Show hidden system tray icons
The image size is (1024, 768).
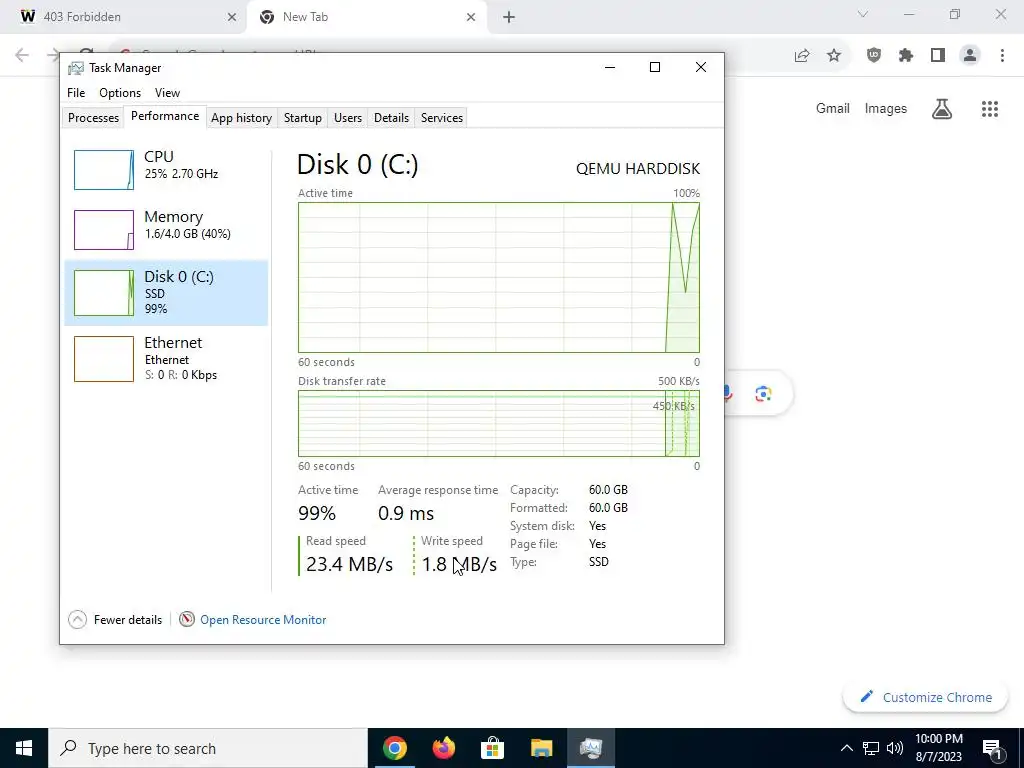(x=846, y=748)
